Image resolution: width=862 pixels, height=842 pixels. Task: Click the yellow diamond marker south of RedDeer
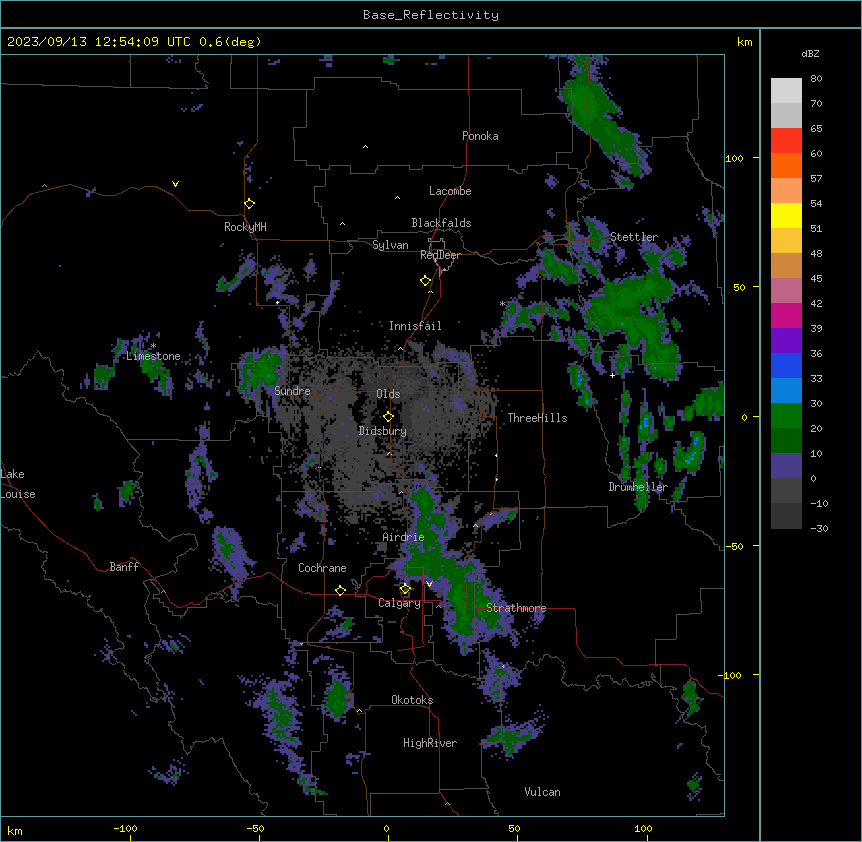426,281
